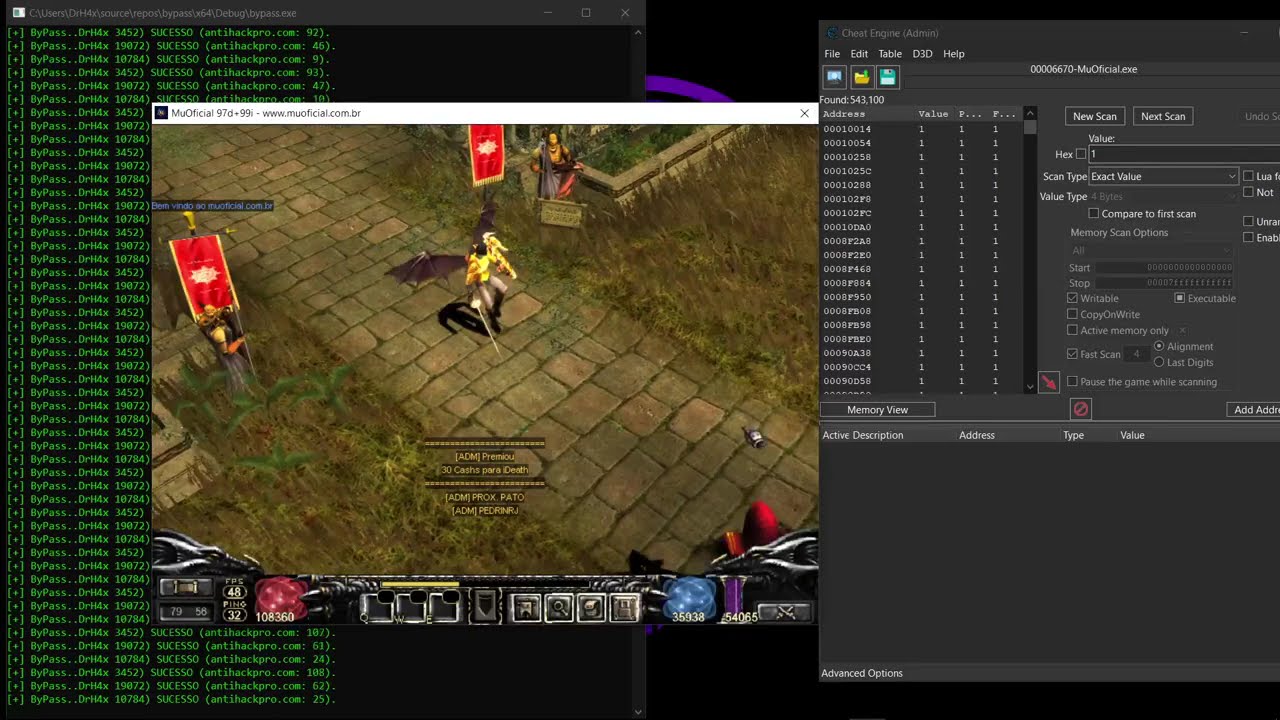Click the MuOficial game window title icon
1280x720 pixels.
[x=162, y=113]
